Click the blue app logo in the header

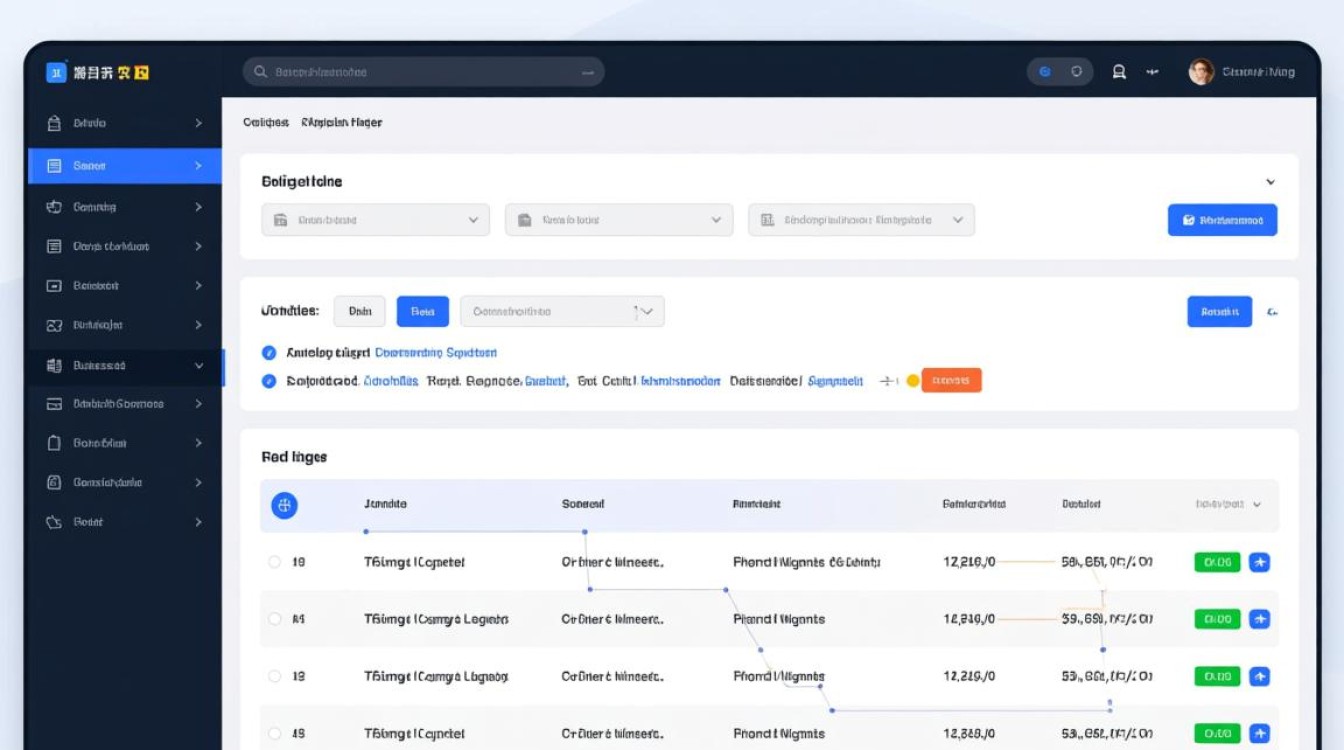[56, 72]
